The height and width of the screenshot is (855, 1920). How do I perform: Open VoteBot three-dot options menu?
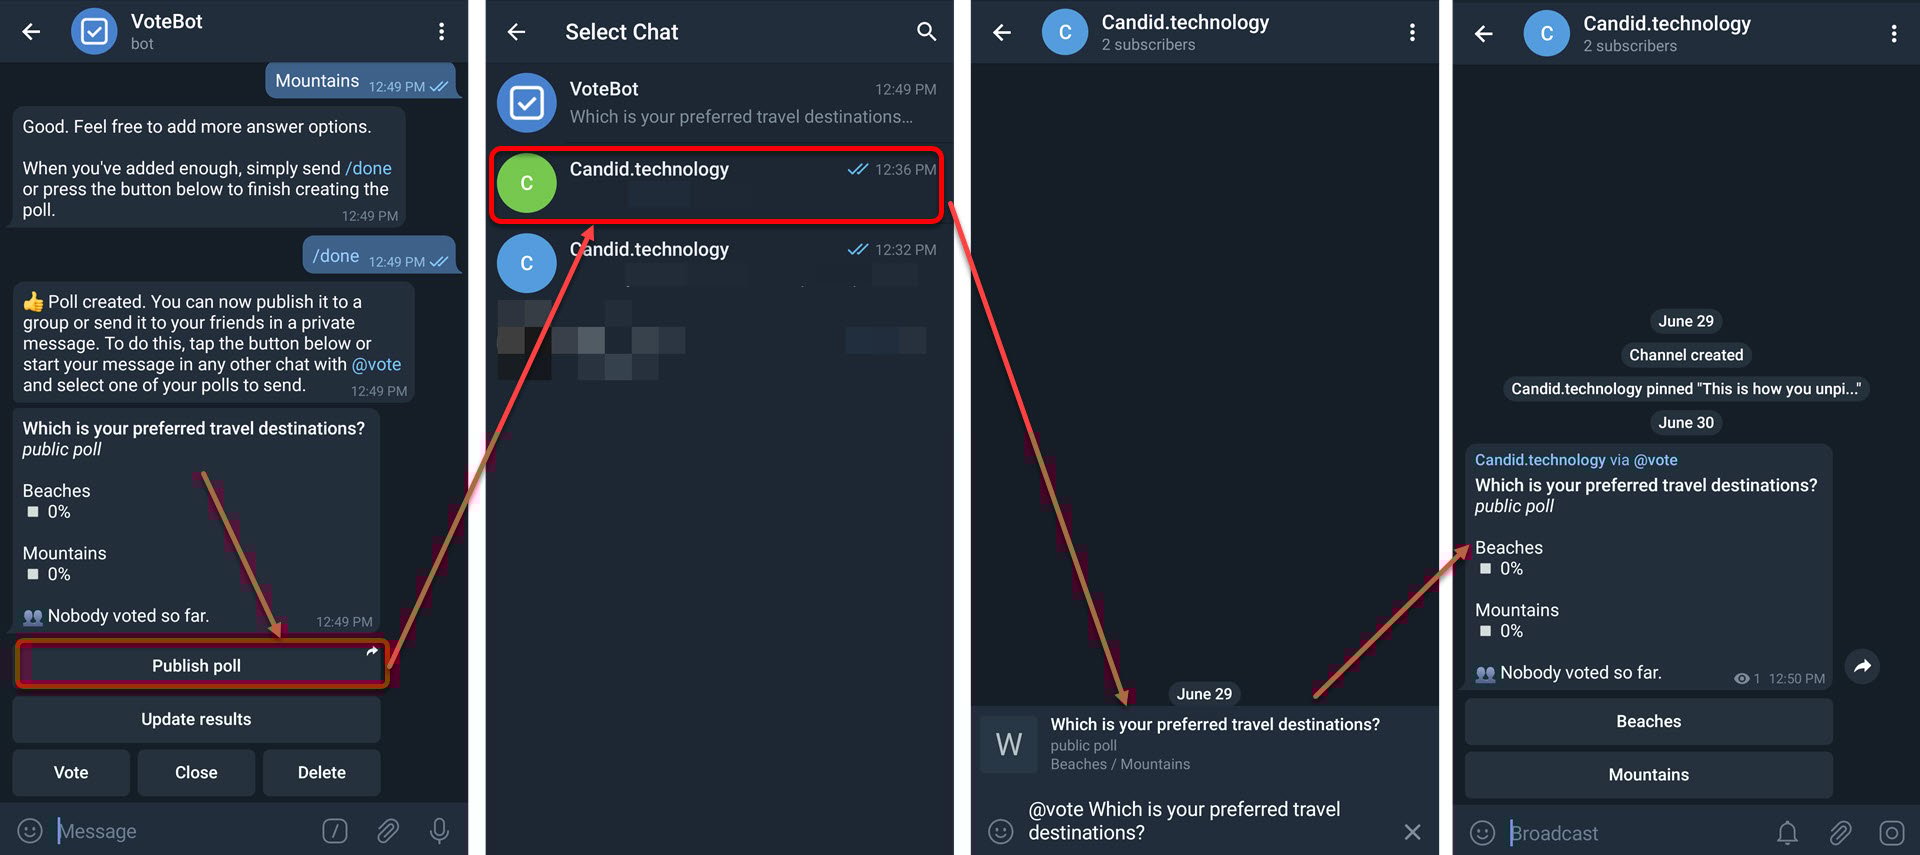pos(441,32)
